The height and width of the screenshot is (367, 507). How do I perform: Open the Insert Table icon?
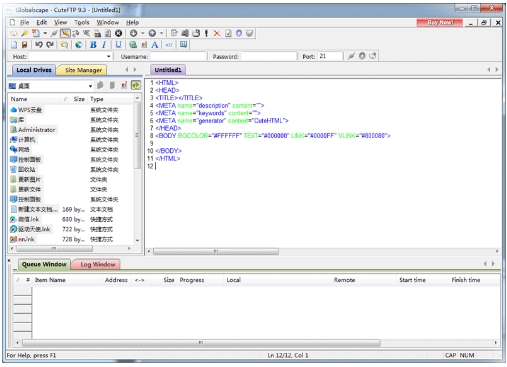tap(183, 45)
